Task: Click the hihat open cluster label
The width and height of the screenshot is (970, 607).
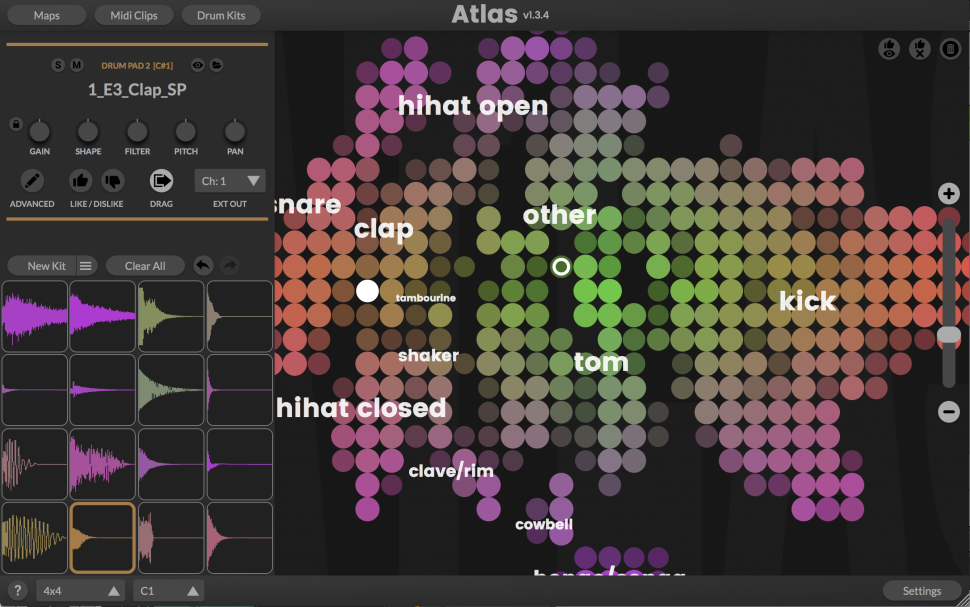Action: coord(473,106)
